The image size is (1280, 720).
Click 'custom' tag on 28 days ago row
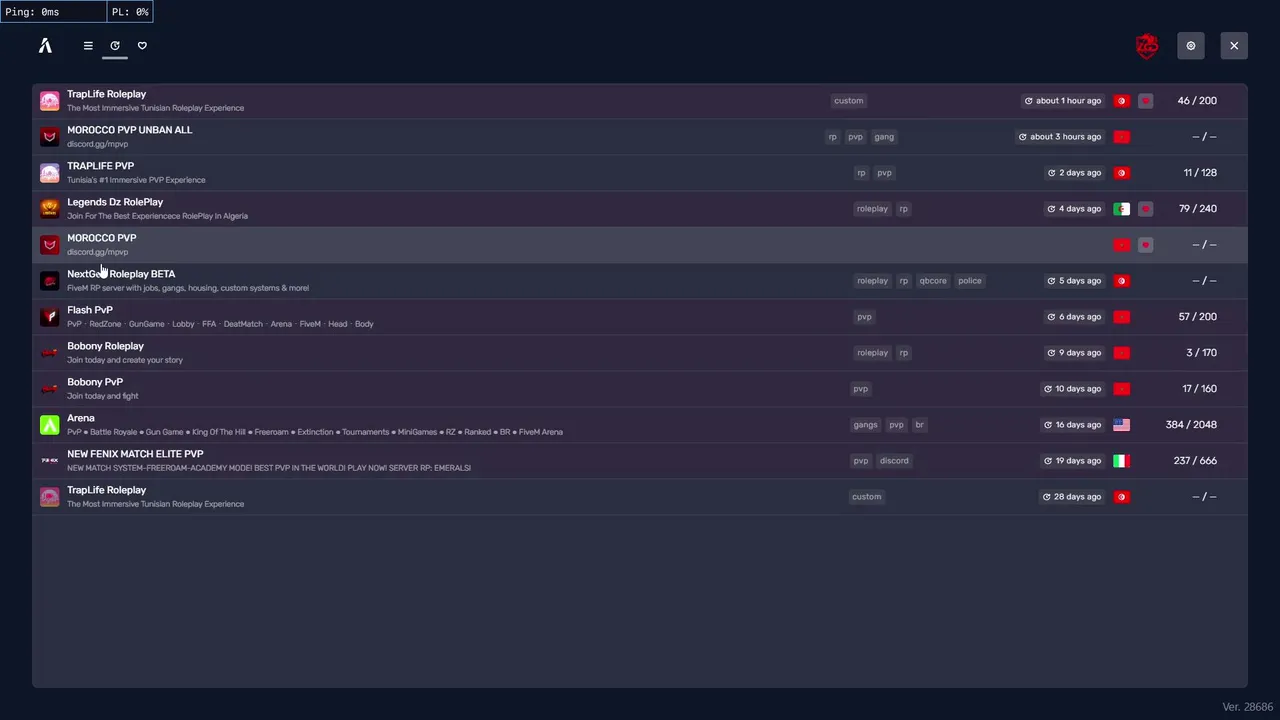[867, 497]
